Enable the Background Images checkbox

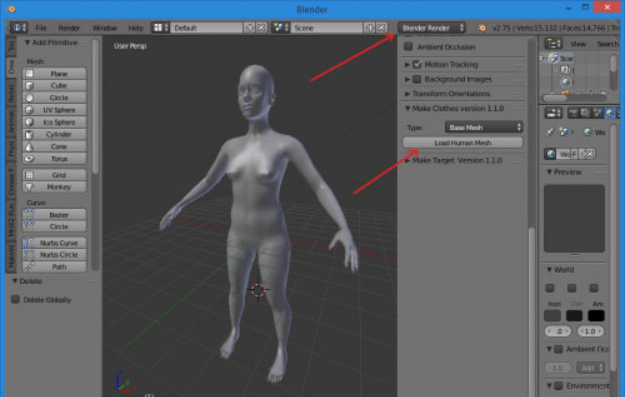(x=417, y=79)
